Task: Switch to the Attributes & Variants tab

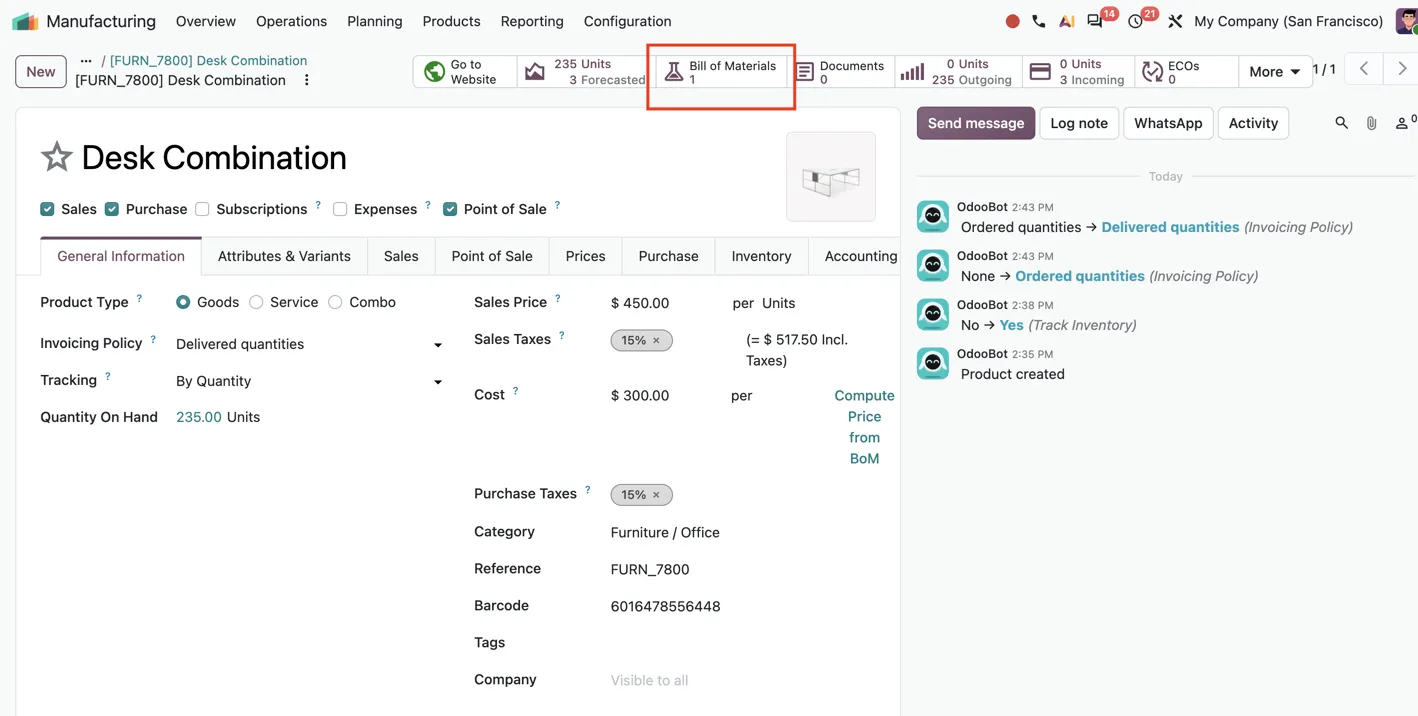Action: [284, 256]
